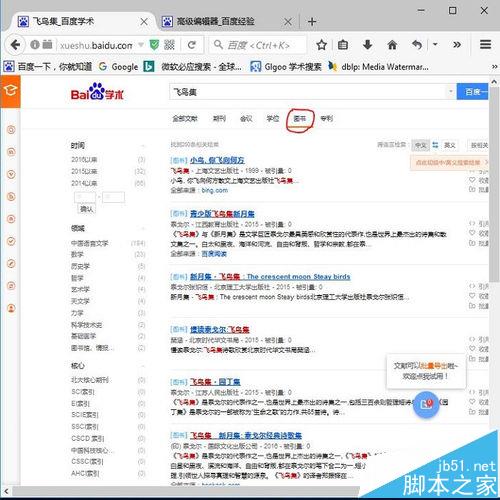Collapse the 时间 filter section
Viewport: 500px width, 500px height.
coord(143,146)
